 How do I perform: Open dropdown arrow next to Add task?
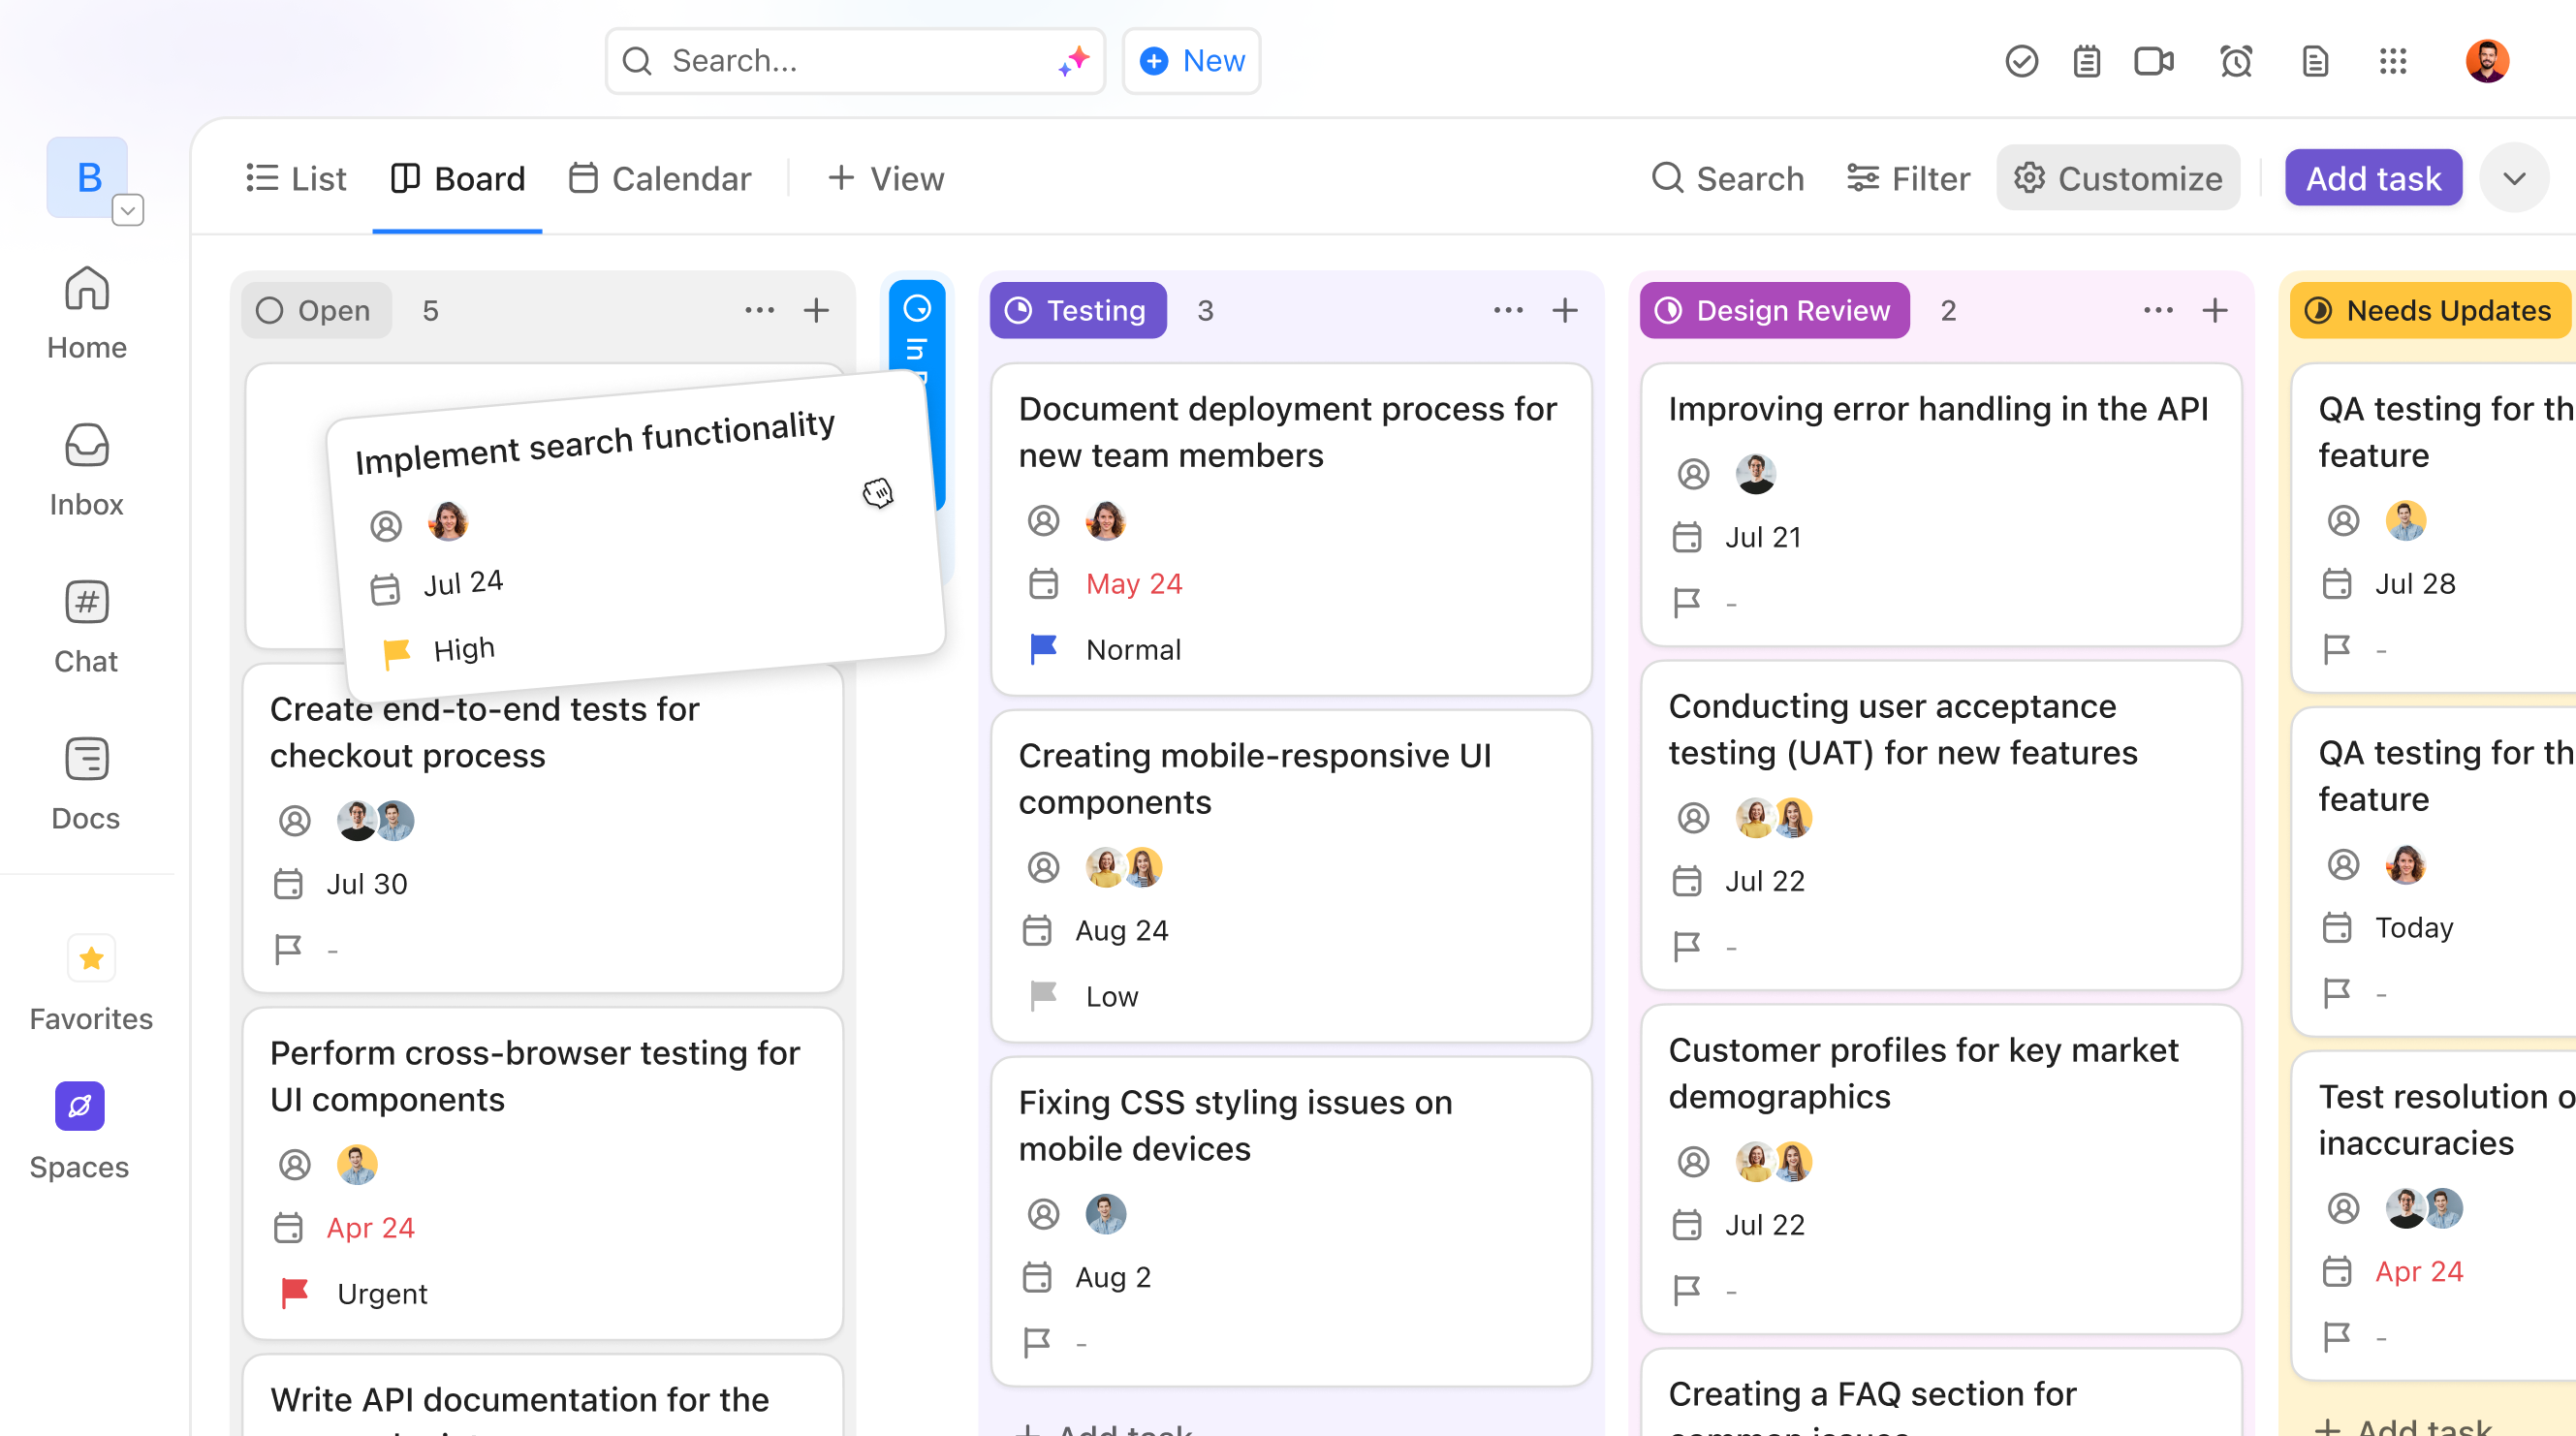[x=2514, y=178]
